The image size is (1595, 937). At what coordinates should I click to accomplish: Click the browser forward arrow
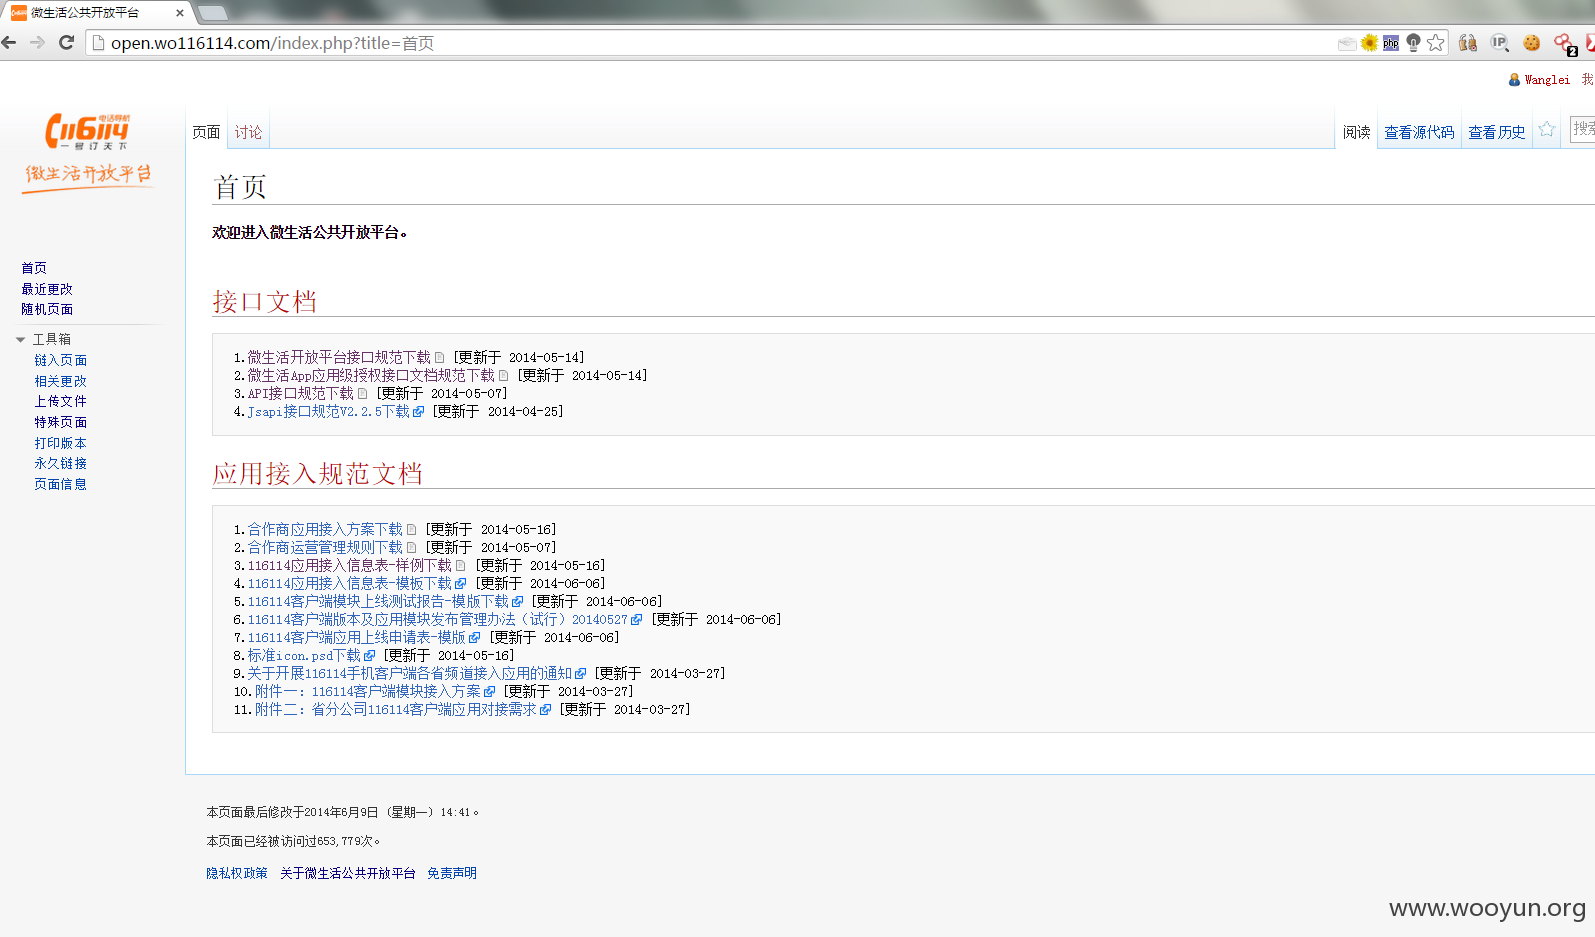37,43
